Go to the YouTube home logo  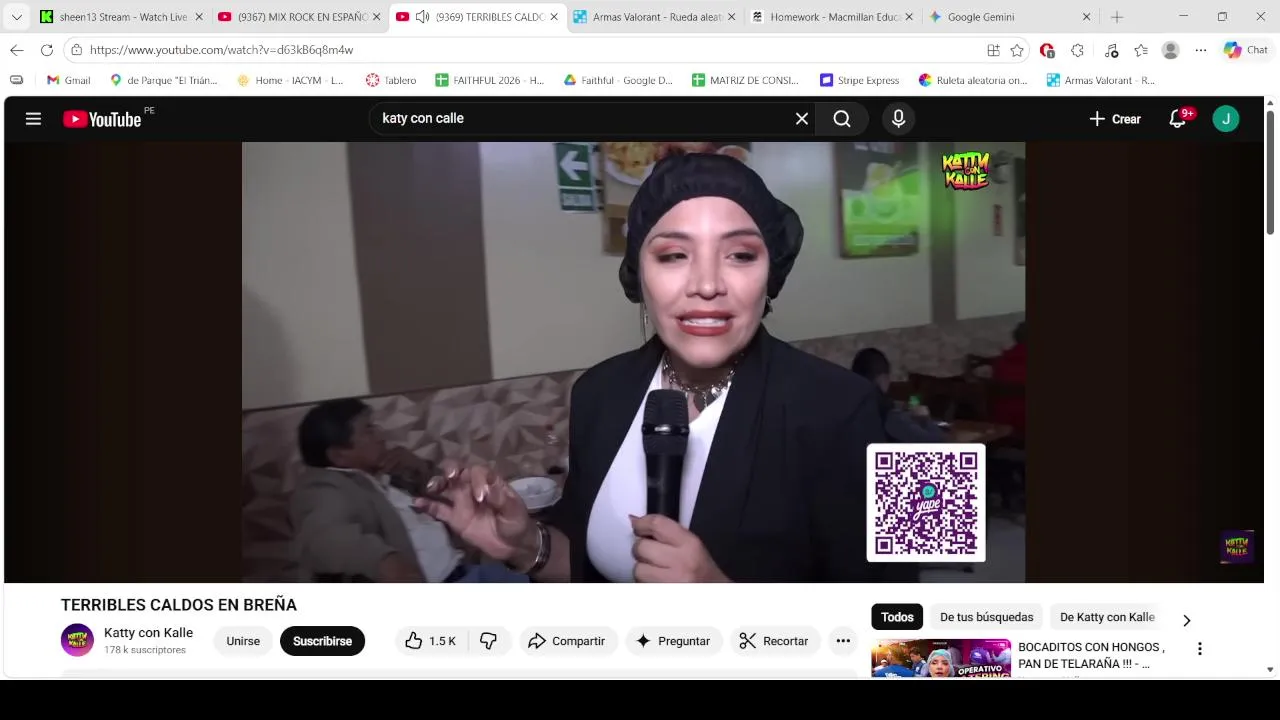click(x=102, y=119)
